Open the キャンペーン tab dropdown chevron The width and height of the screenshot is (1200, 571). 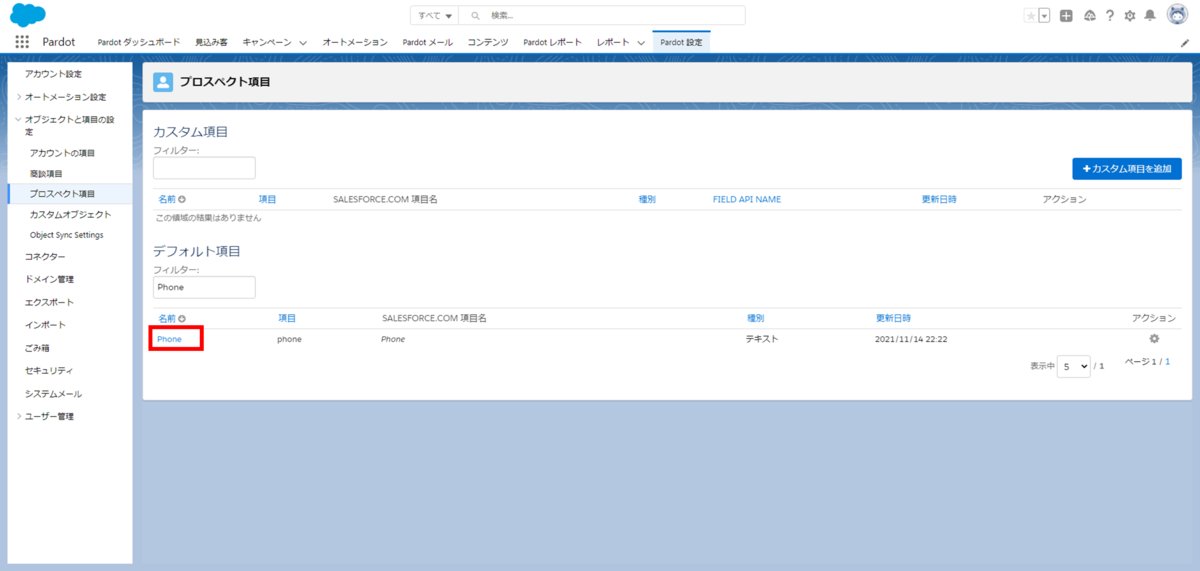pos(303,43)
